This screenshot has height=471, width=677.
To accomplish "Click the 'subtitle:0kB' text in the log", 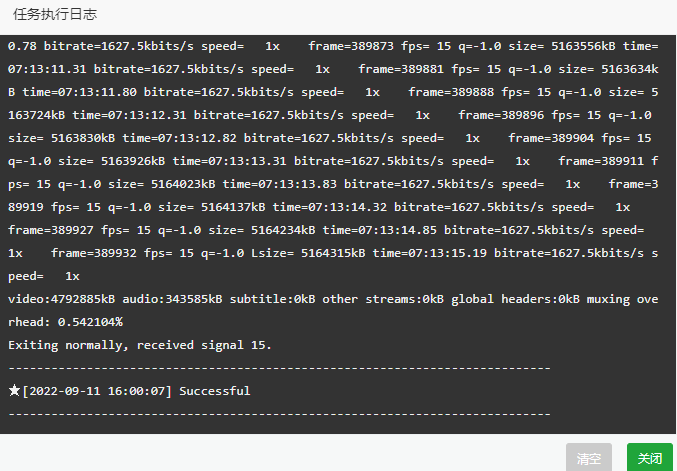I will click(272, 299).
